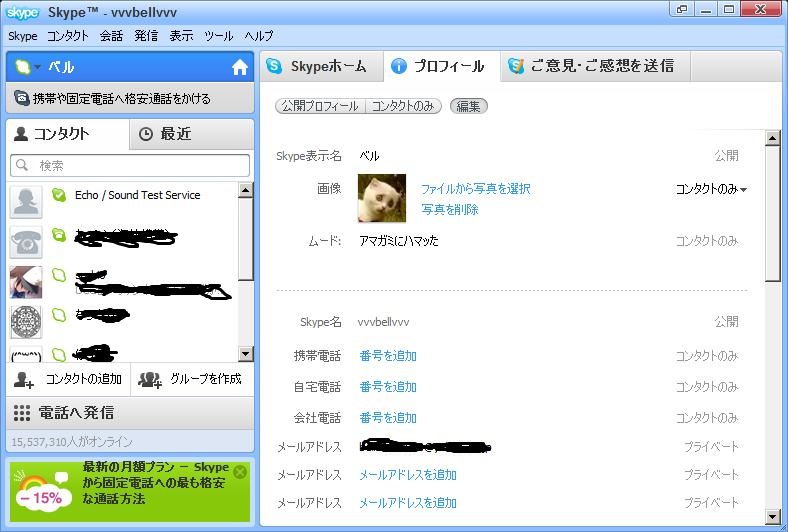
Task: Close the green monthly plan advertisement
Action: coord(241,471)
